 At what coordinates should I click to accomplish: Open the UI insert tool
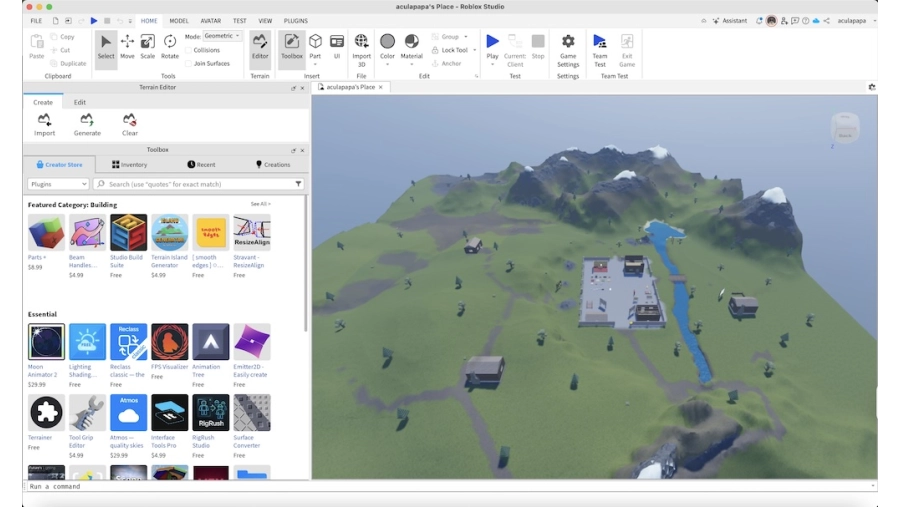[337, 47]
